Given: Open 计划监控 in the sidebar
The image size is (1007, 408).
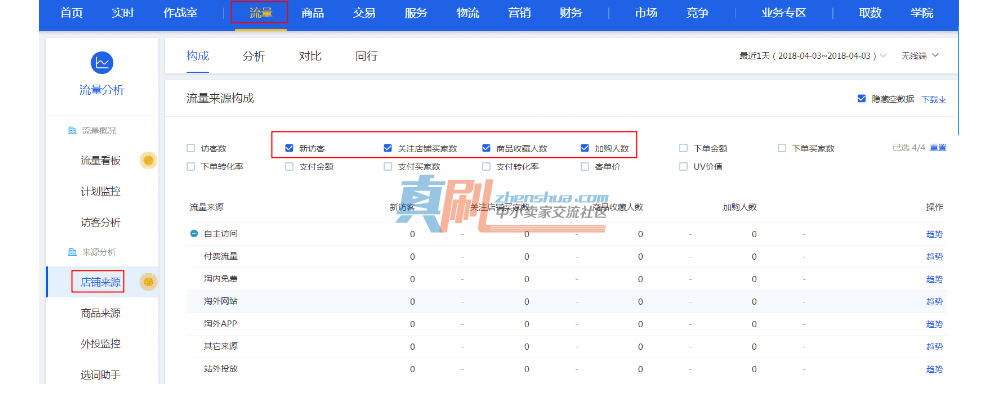Looking at the screenshot, I should [x=101, y=191].
